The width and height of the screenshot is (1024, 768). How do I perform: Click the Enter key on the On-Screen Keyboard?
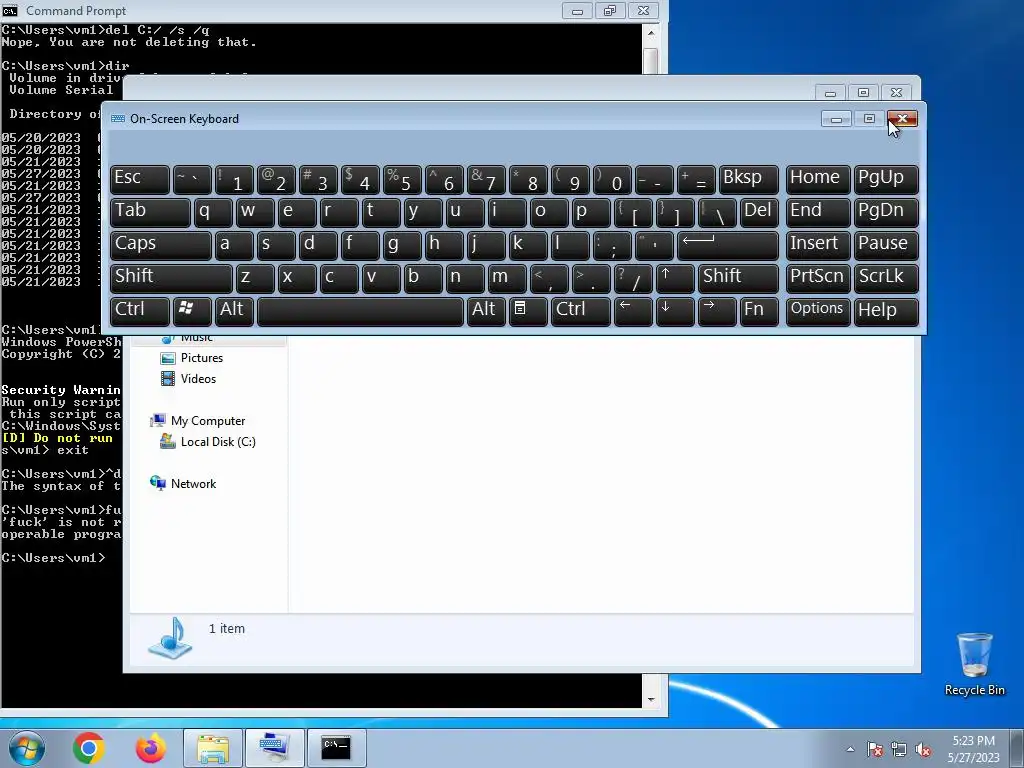tap(728, 244)
